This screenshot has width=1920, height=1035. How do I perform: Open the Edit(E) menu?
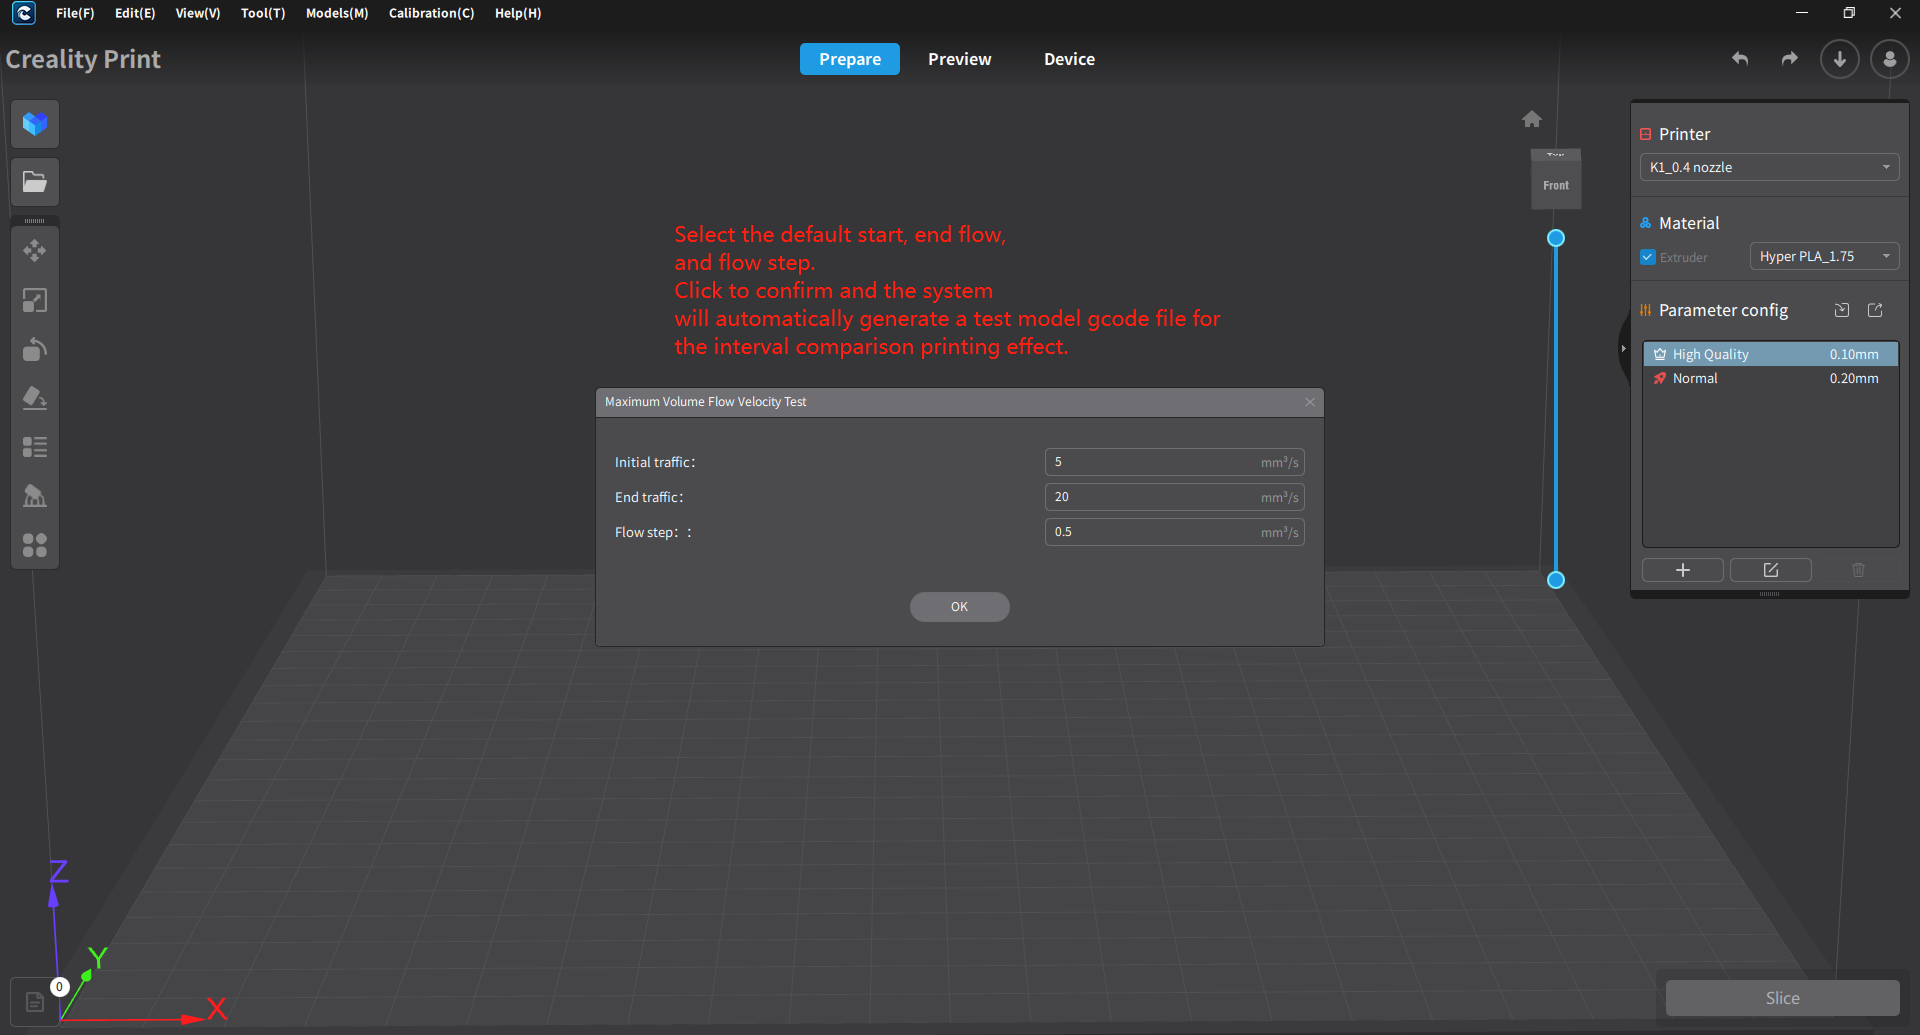135,13
